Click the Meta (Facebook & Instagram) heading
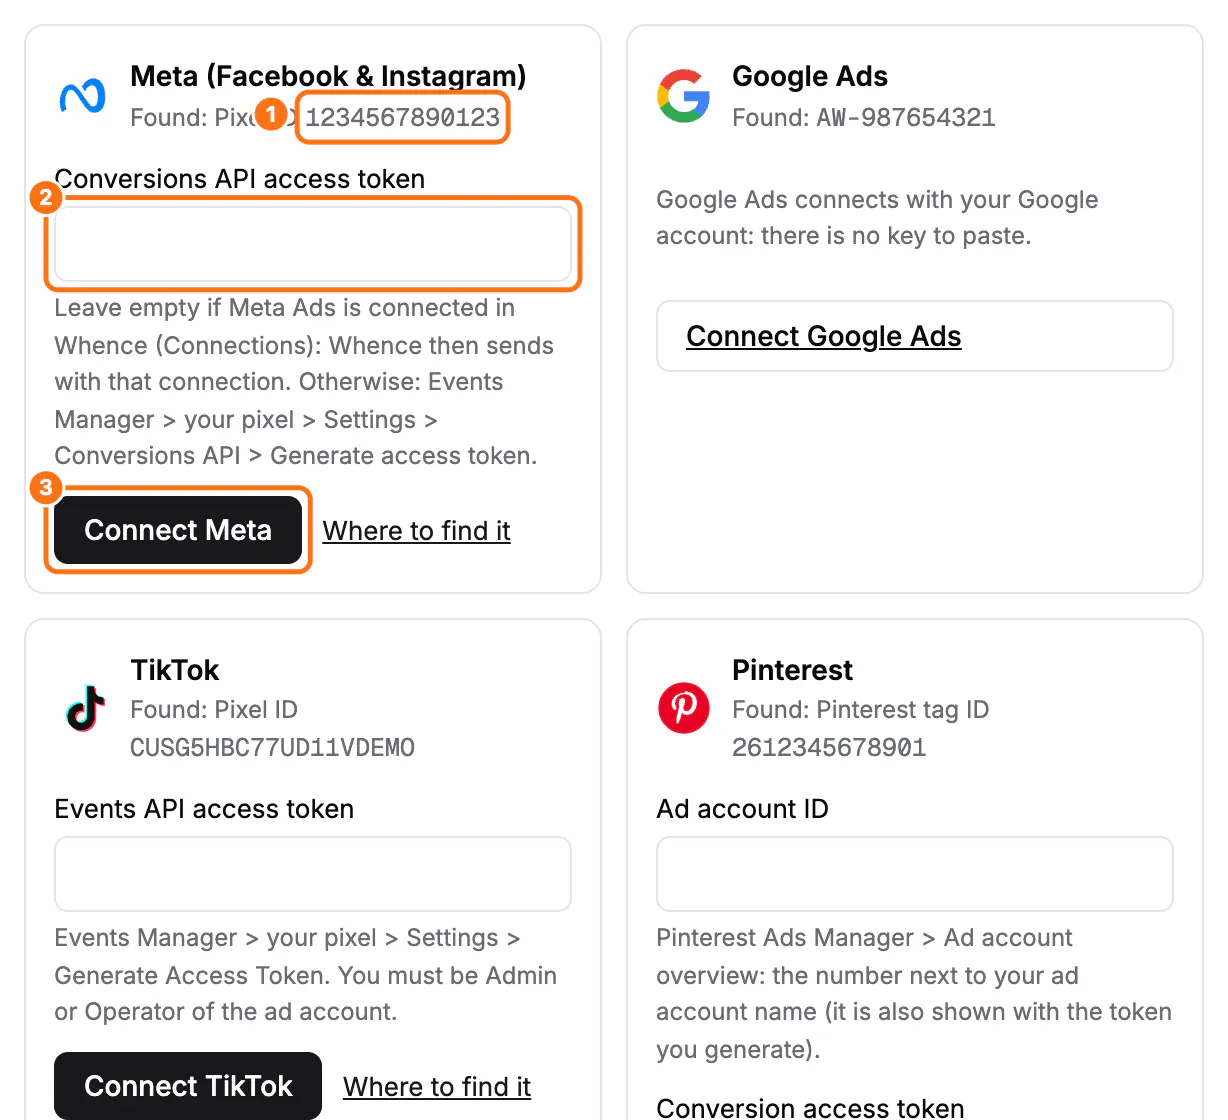1228x1120 pixels. click(328, 76)
